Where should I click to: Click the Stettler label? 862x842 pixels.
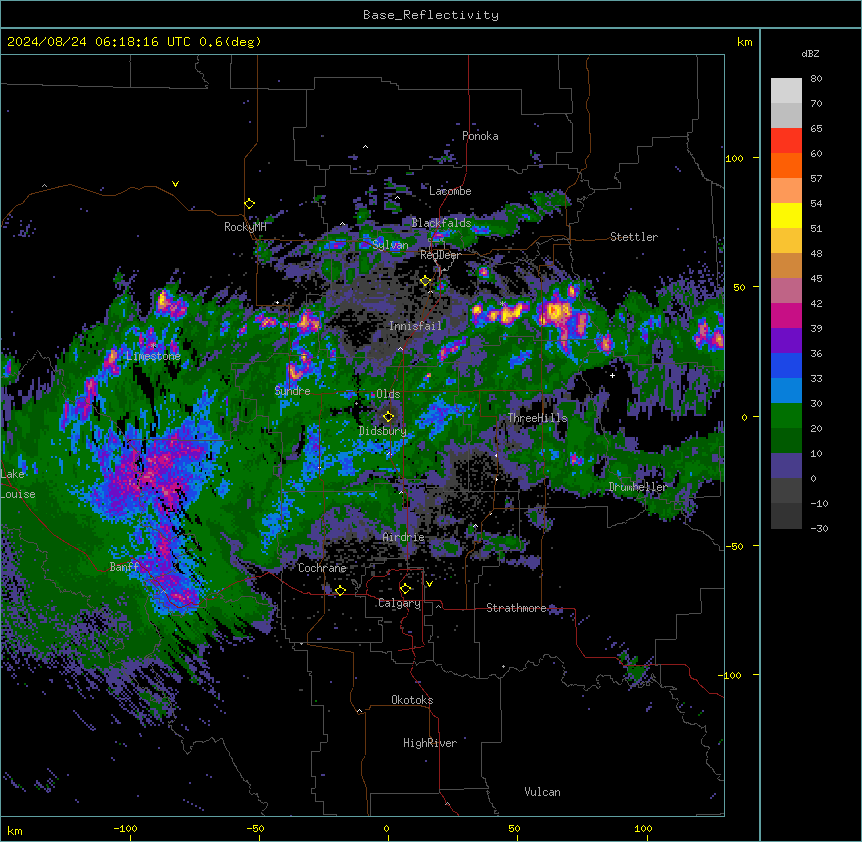[x=634, y=237]
